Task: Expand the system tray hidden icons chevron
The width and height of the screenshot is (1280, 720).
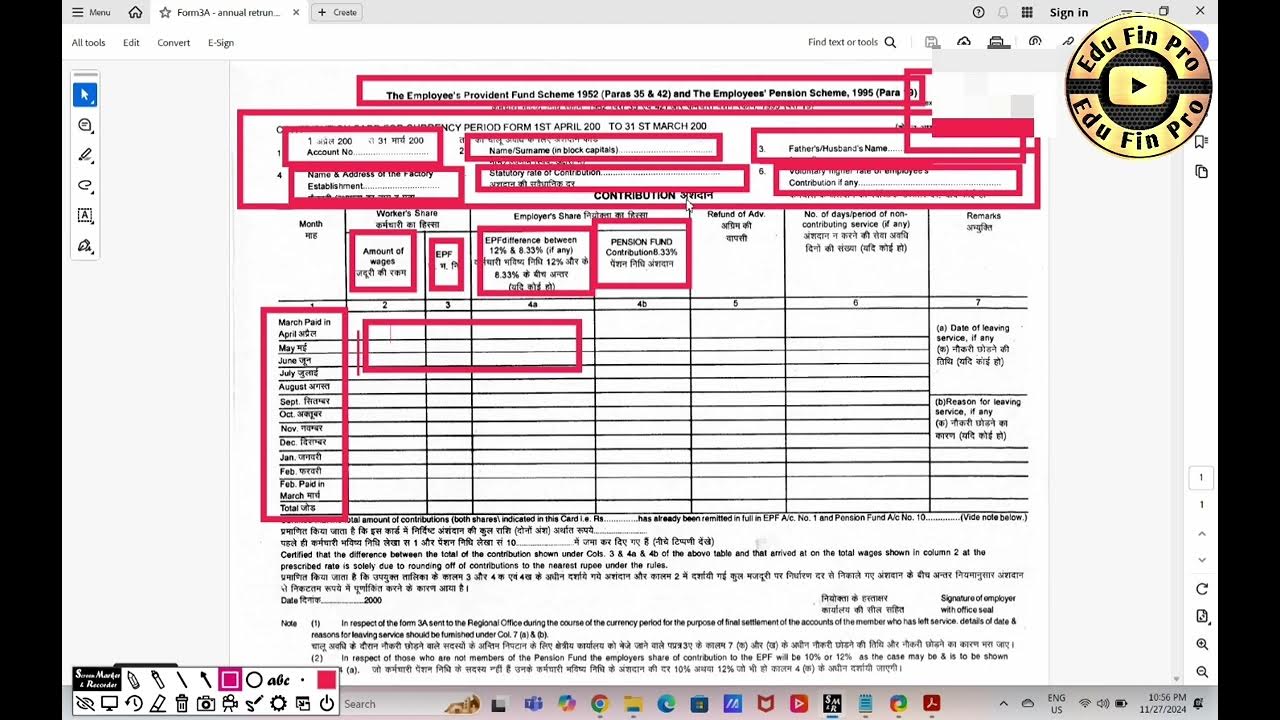Action: pos(1005,704)
